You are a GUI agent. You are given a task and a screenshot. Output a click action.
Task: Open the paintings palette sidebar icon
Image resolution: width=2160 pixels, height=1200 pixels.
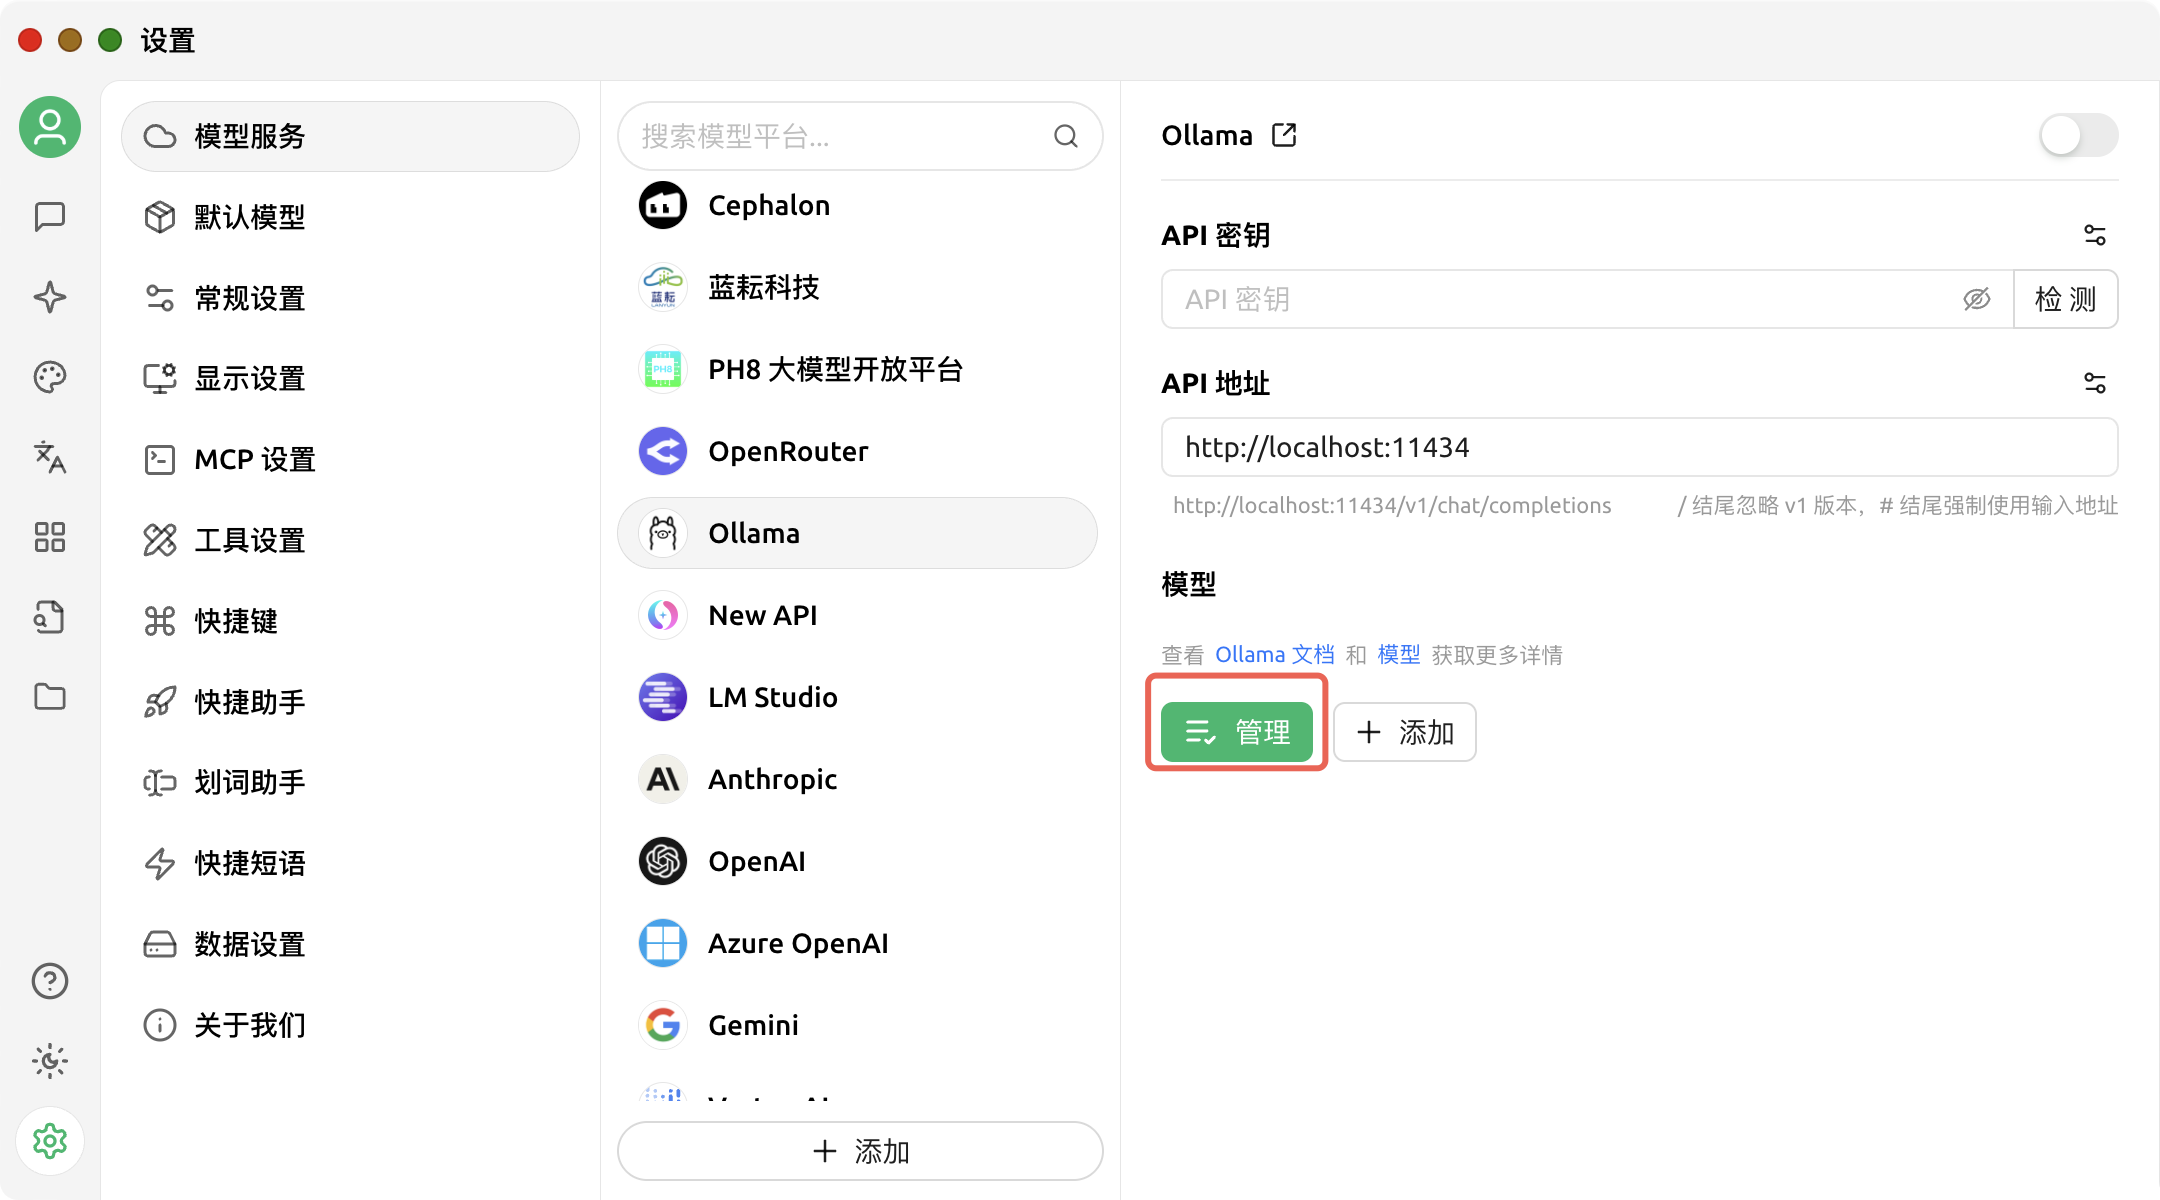(50, 377)
